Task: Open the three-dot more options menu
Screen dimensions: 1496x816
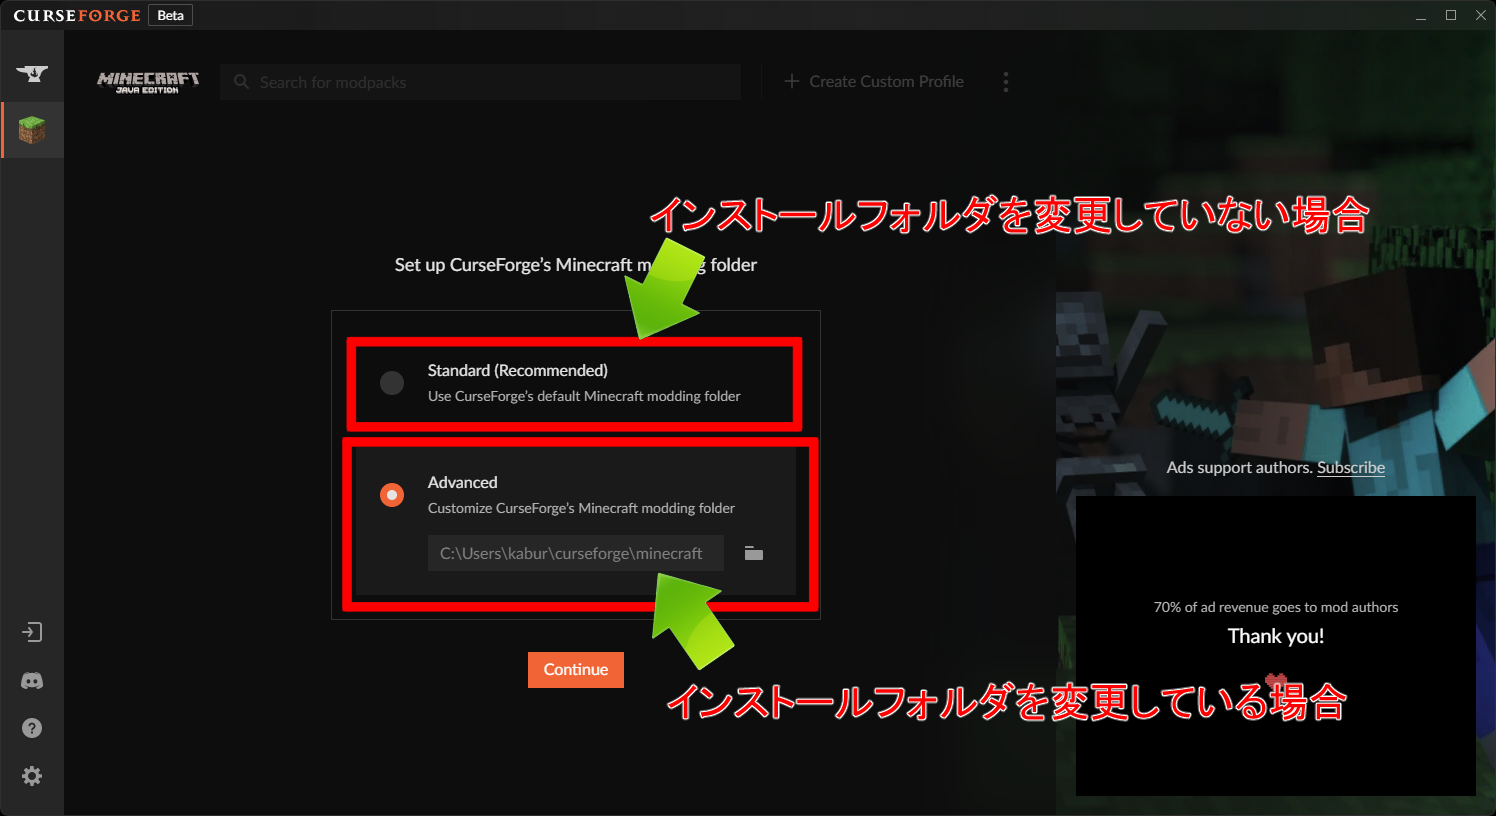Action: (1006, 82)
